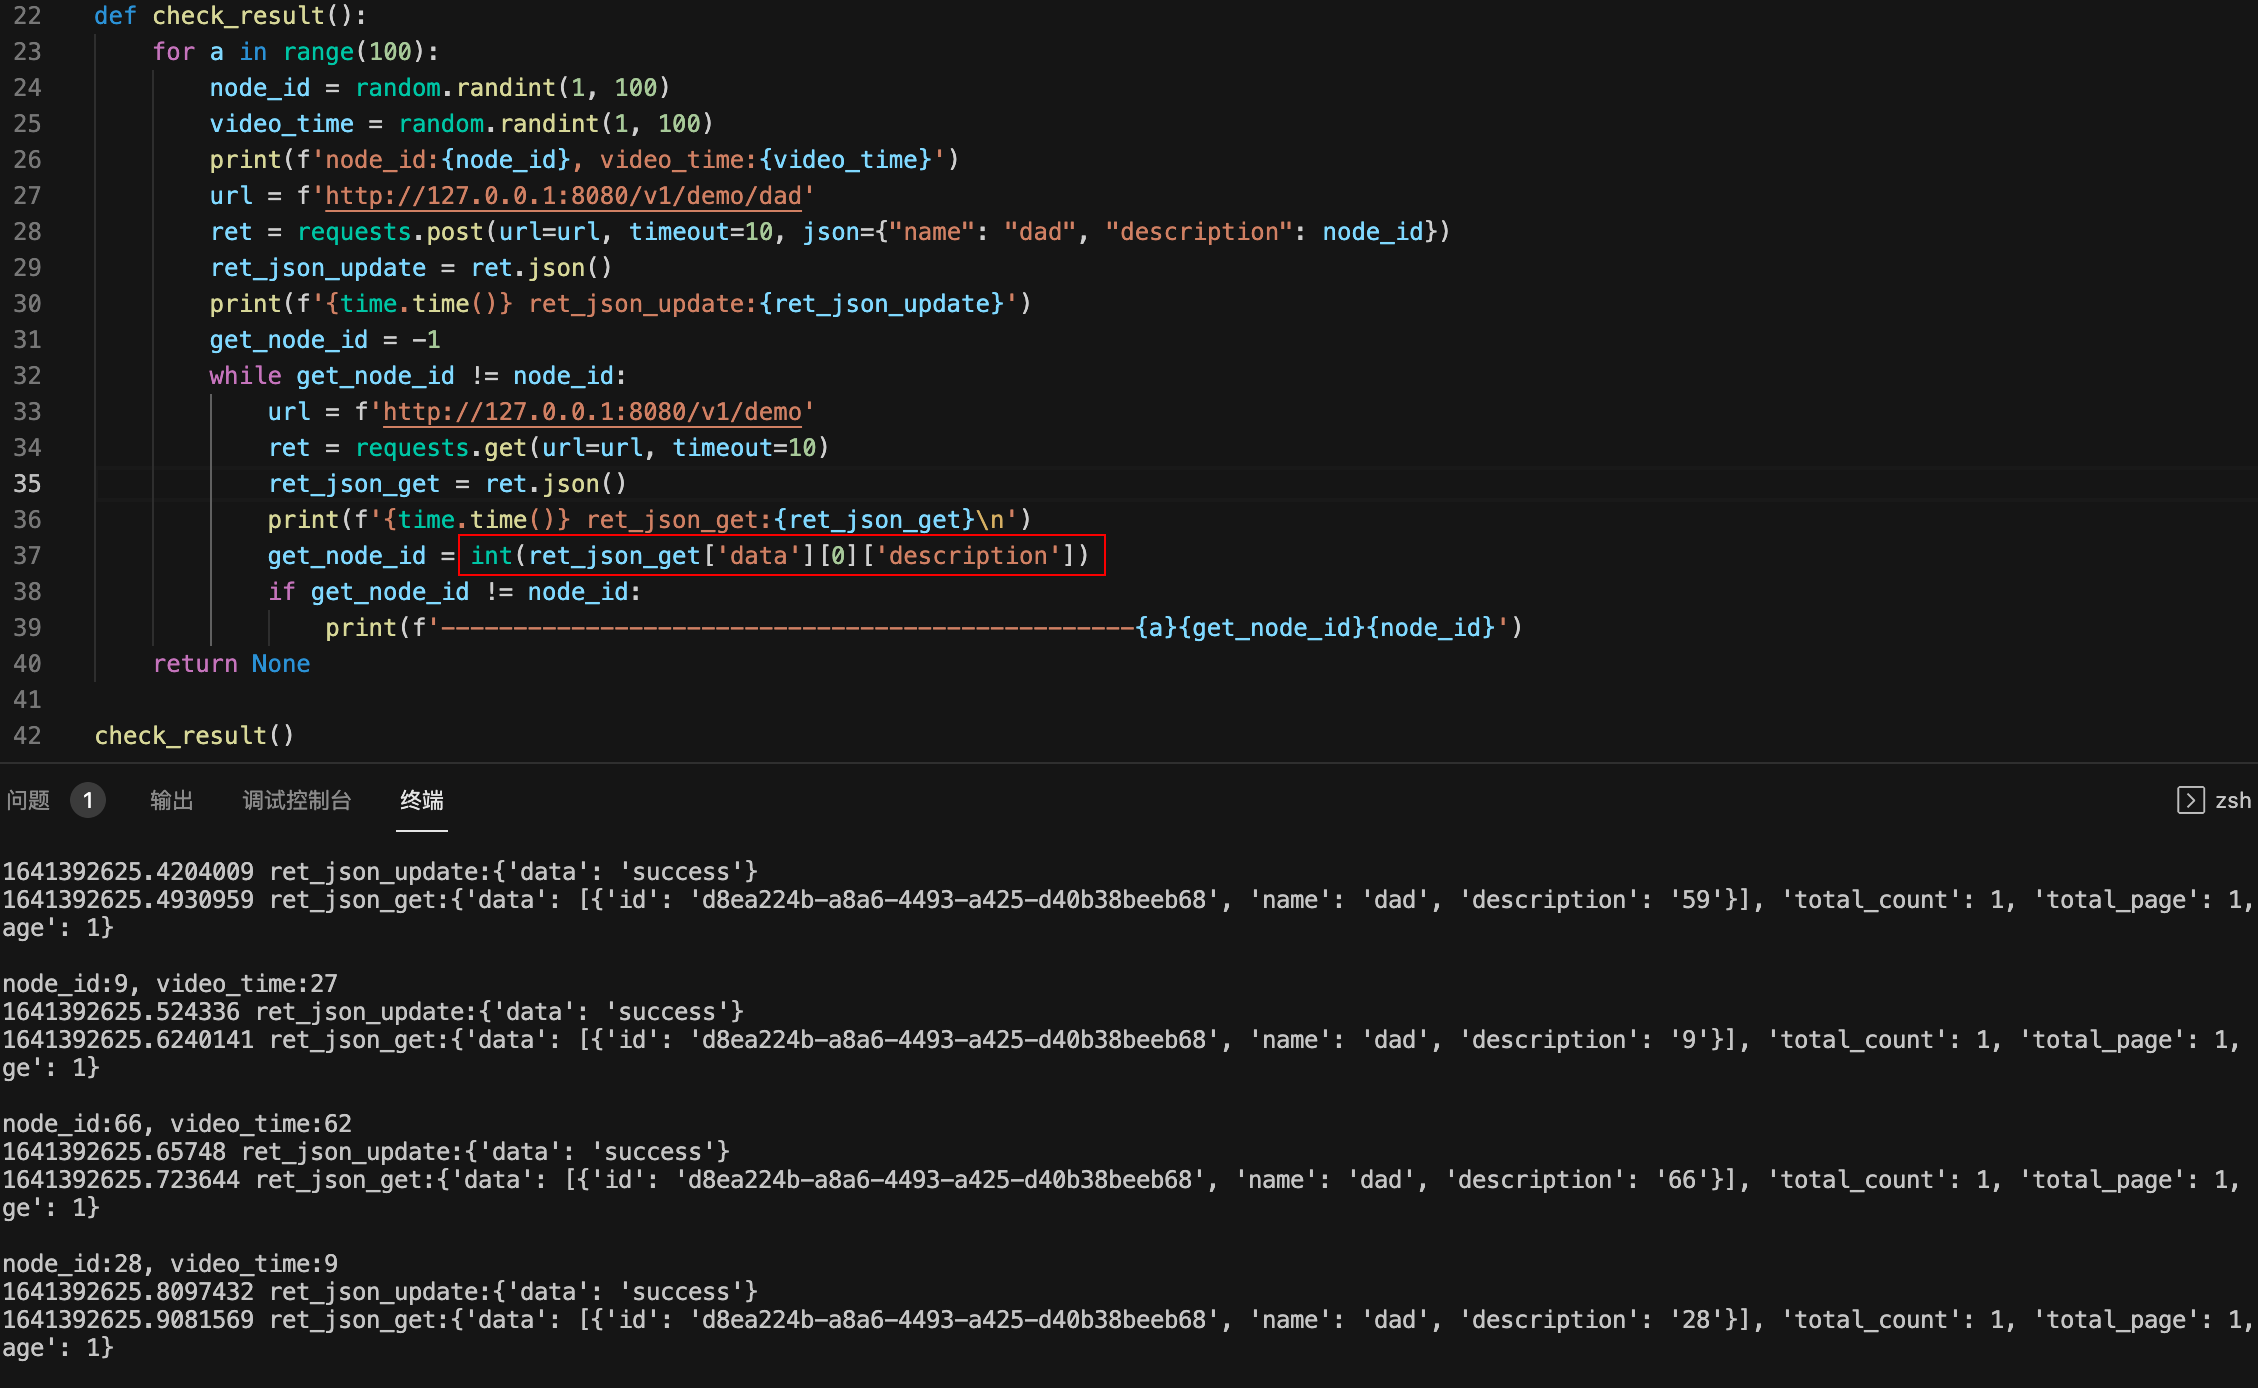Open the 调试控制台 (Debug Console) tab
This screenshot has height=1388, width=2258.
tap(296, 800)
